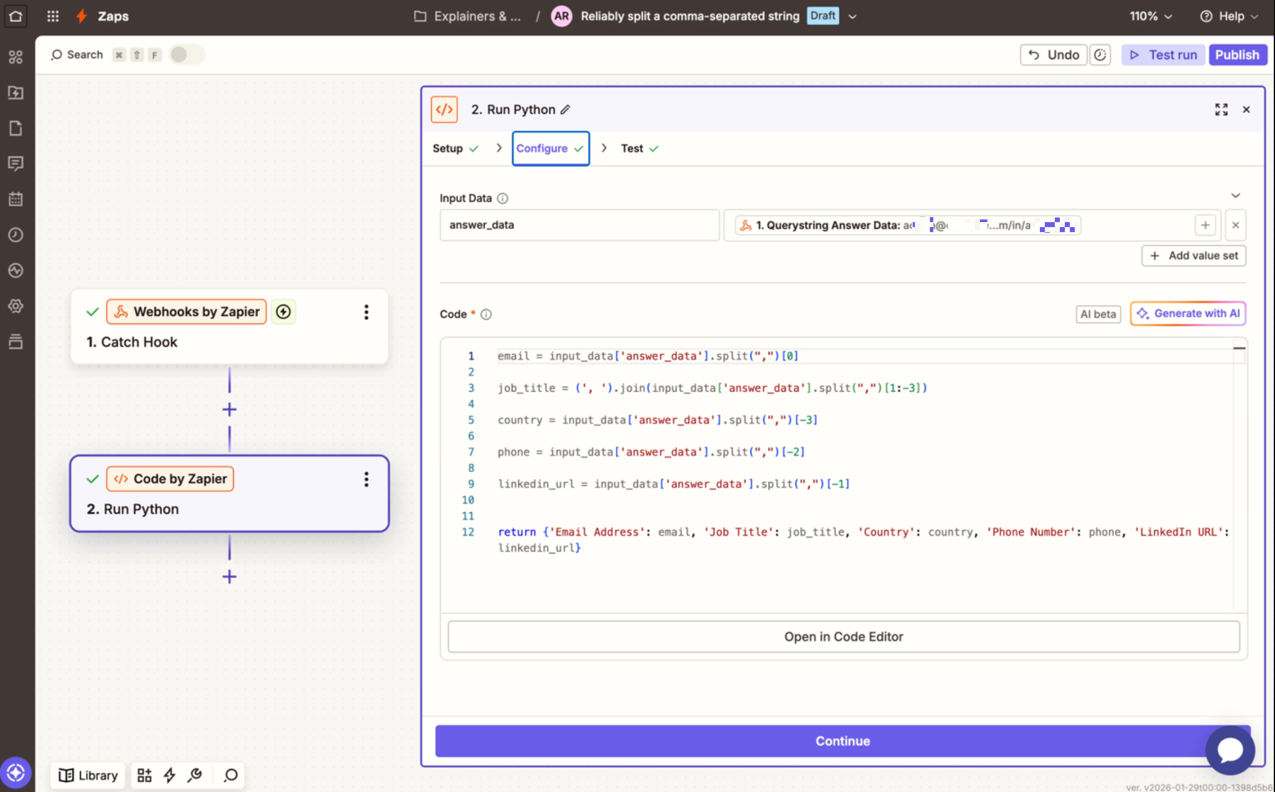This screenshot has width=1275, height=792.
Task: Click the answer_data key input field
Action: (579, 226)
